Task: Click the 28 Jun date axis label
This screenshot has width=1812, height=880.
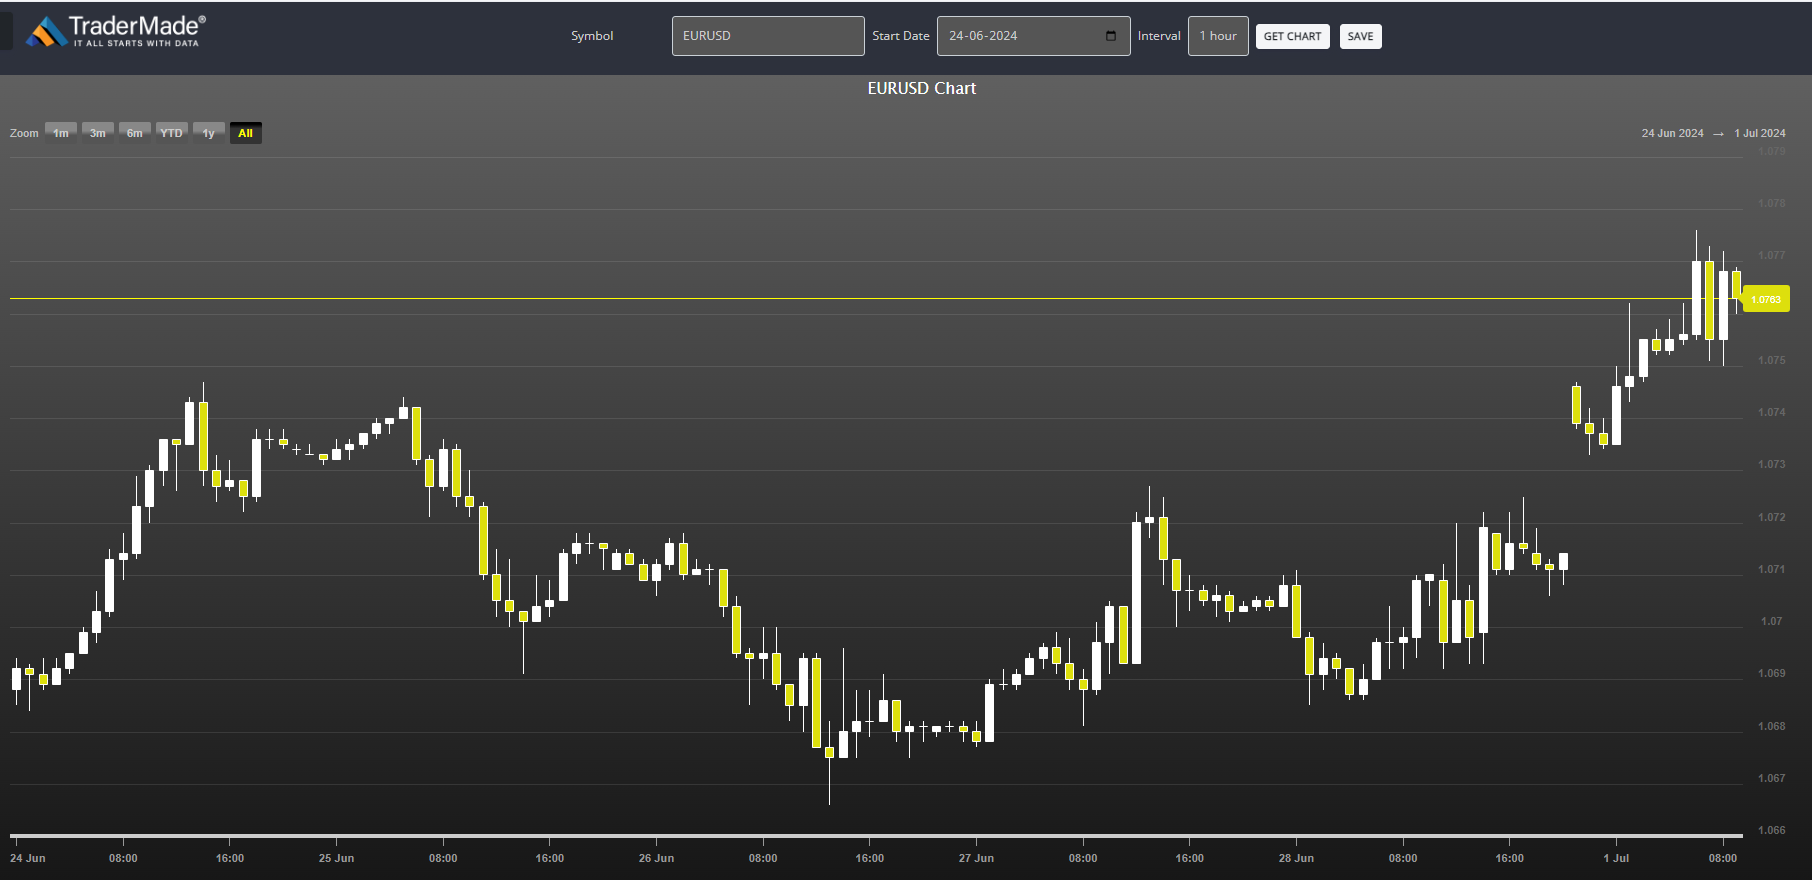Action: point(1296,858)
